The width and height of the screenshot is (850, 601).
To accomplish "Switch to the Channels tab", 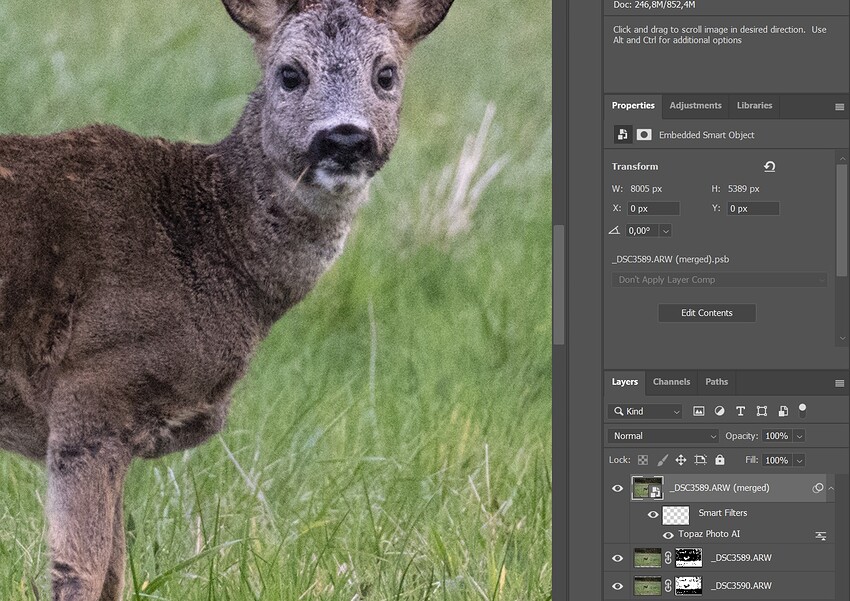I will [671, 382].
